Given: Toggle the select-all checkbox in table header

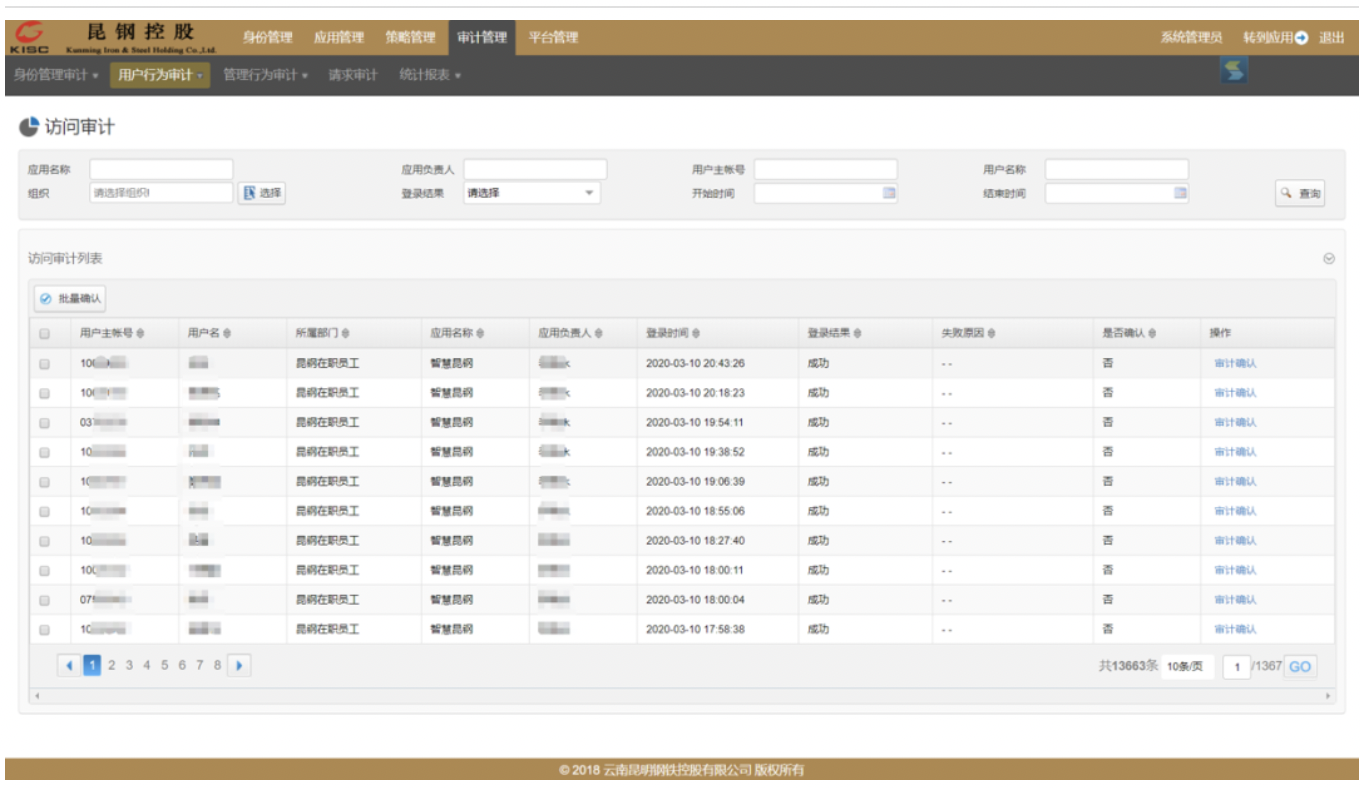Looking at the screenshot, I should [44, 334].
